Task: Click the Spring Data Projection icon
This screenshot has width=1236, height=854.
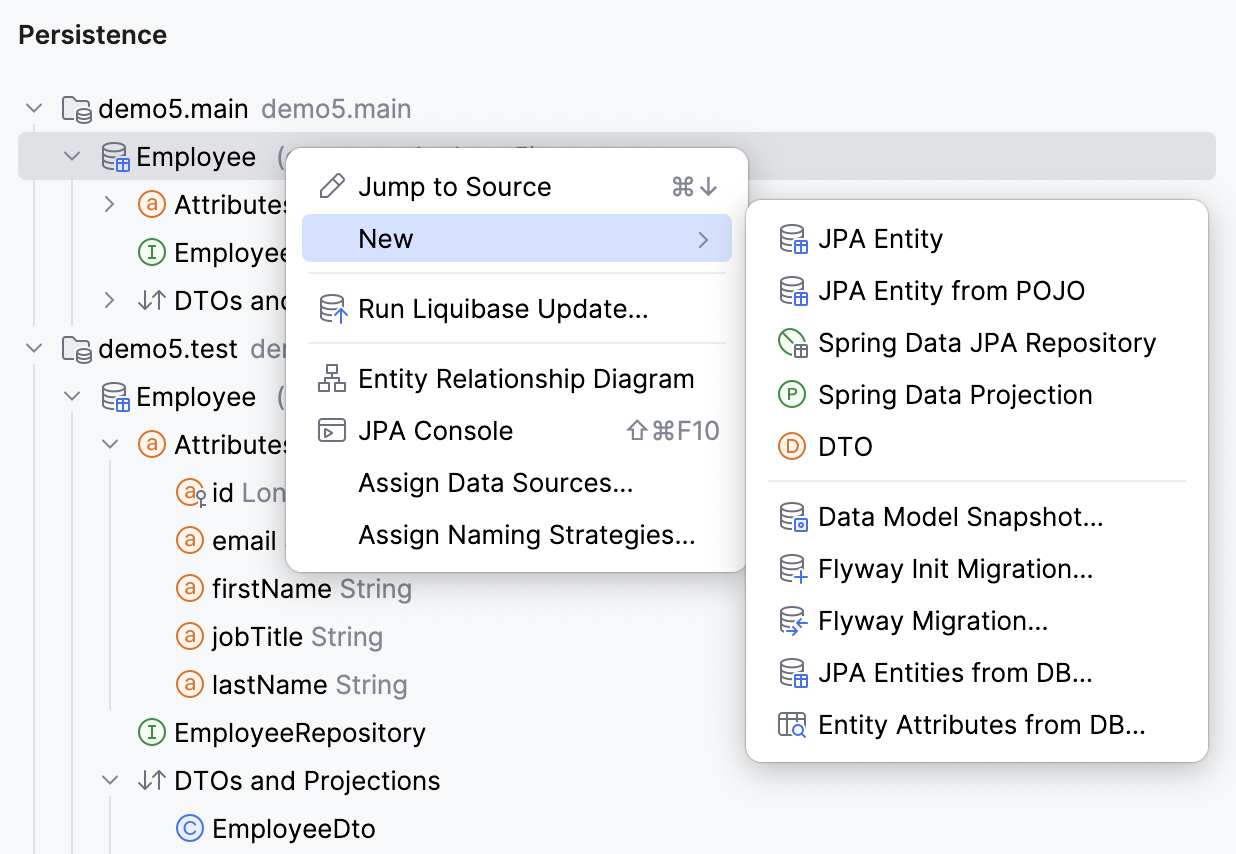Action: click(791, 396)
